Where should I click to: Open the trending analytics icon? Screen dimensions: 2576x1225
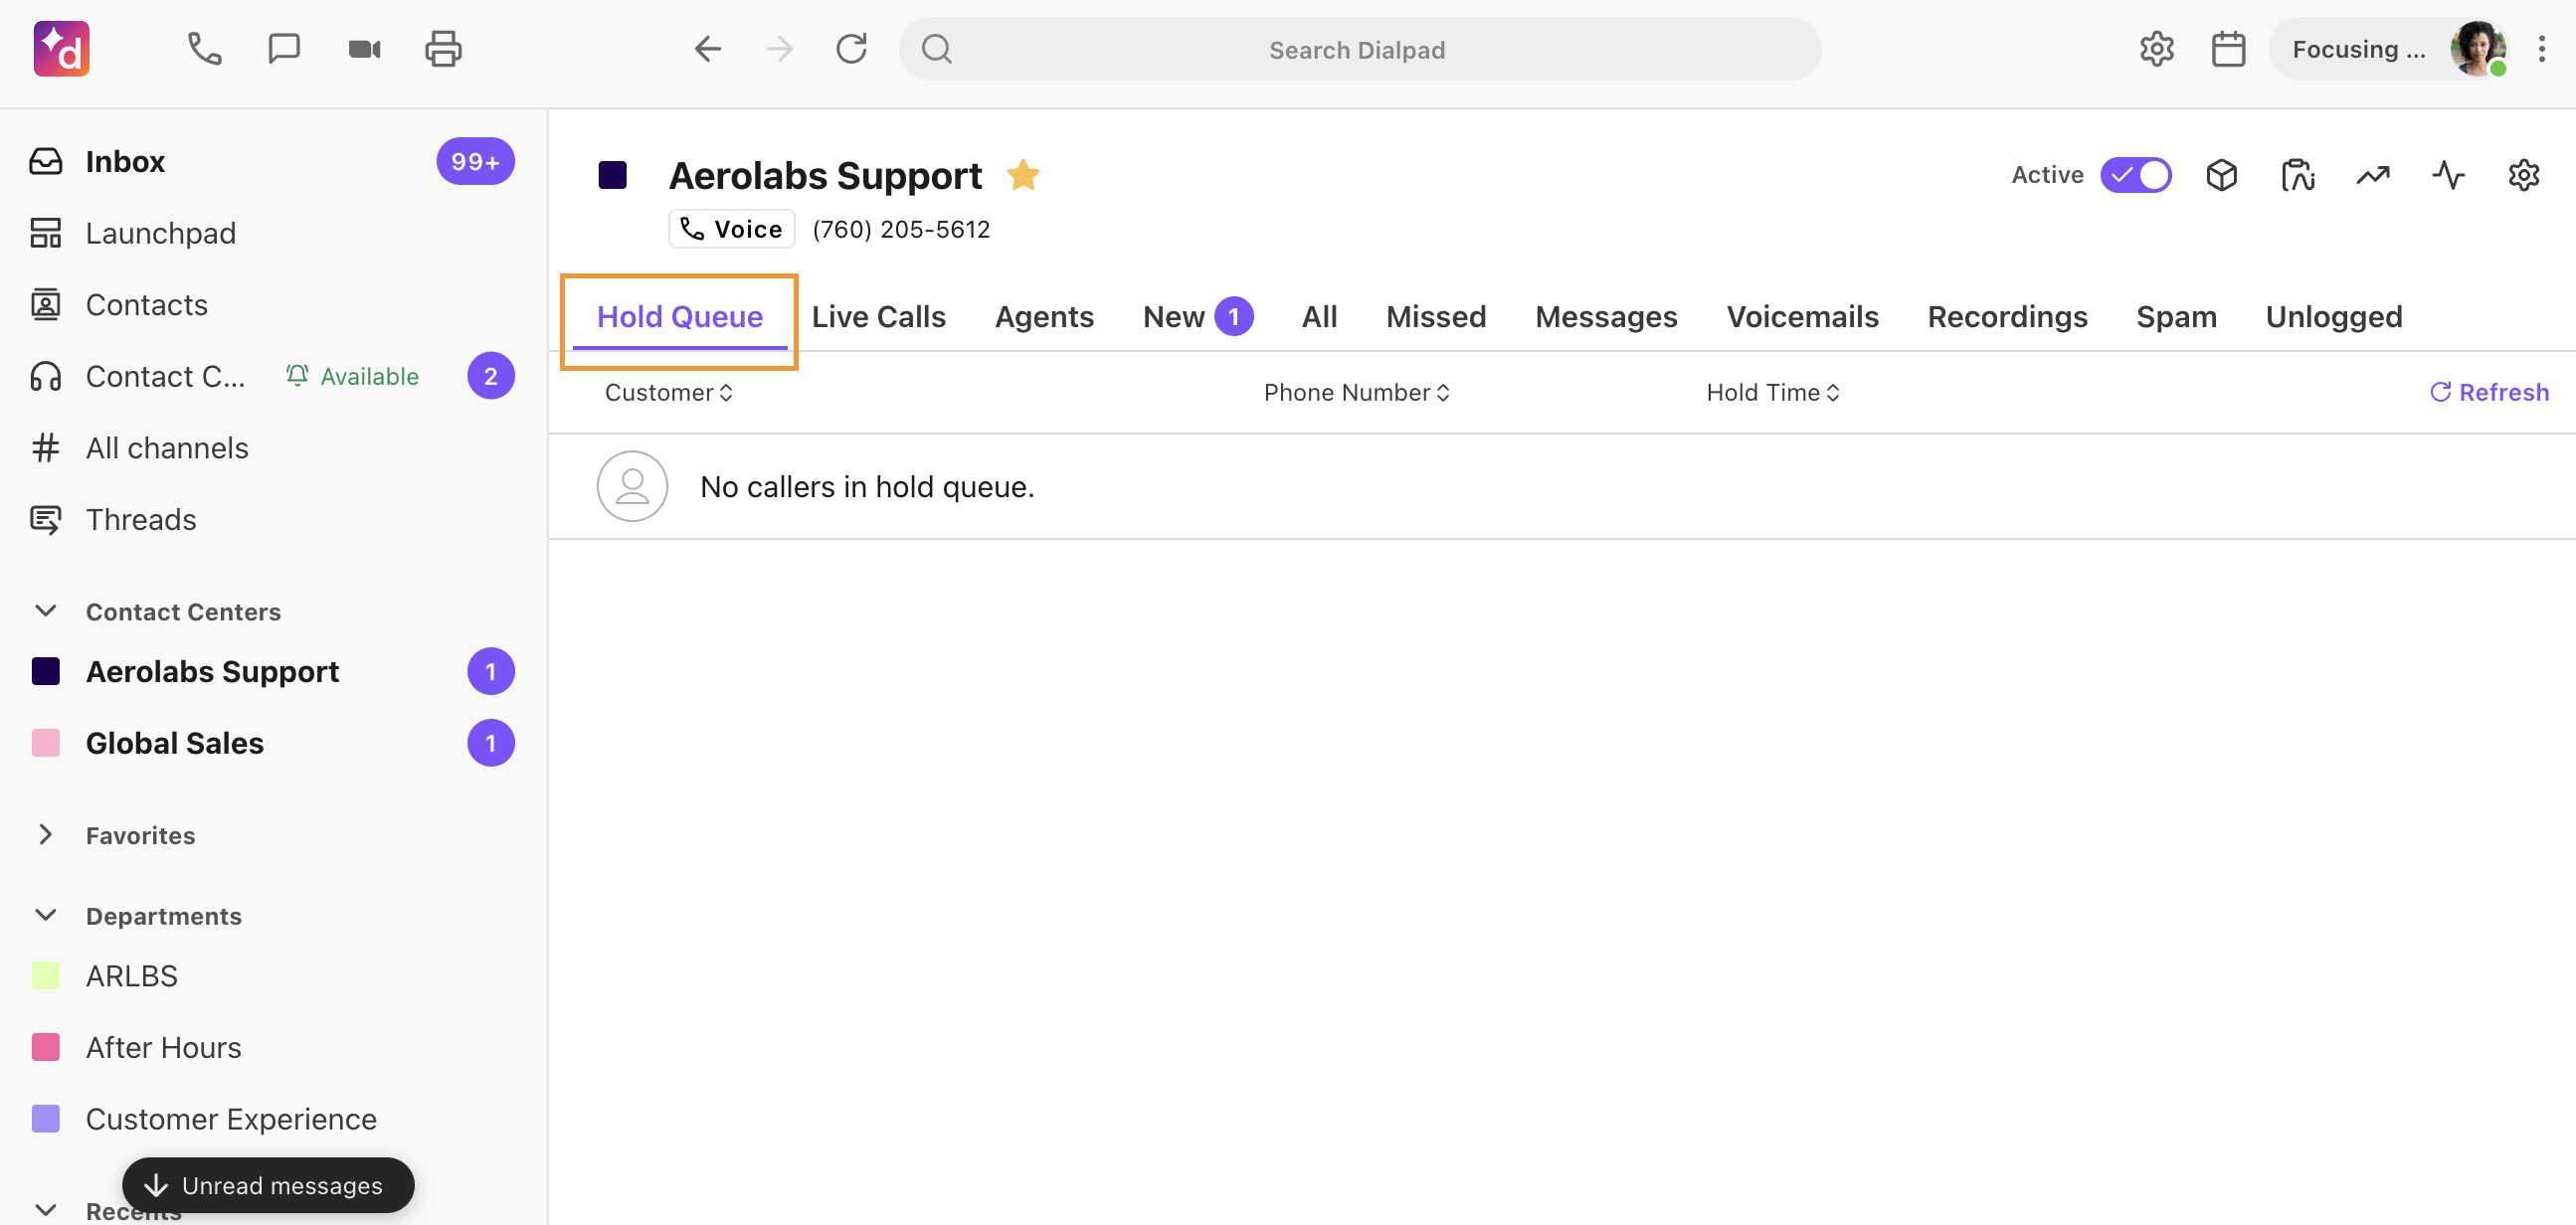click(2373, 175)
